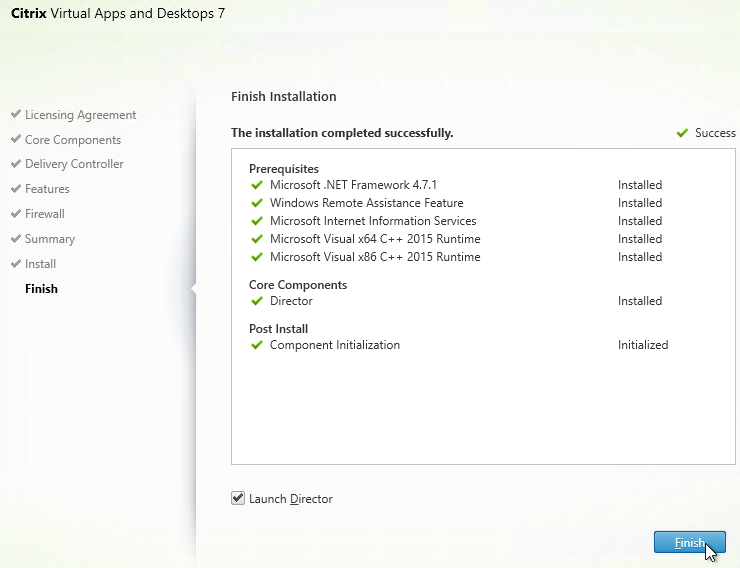Screen dimensions: 740x568
Task: Click the 'Initialized' status text
Action: 643,345
